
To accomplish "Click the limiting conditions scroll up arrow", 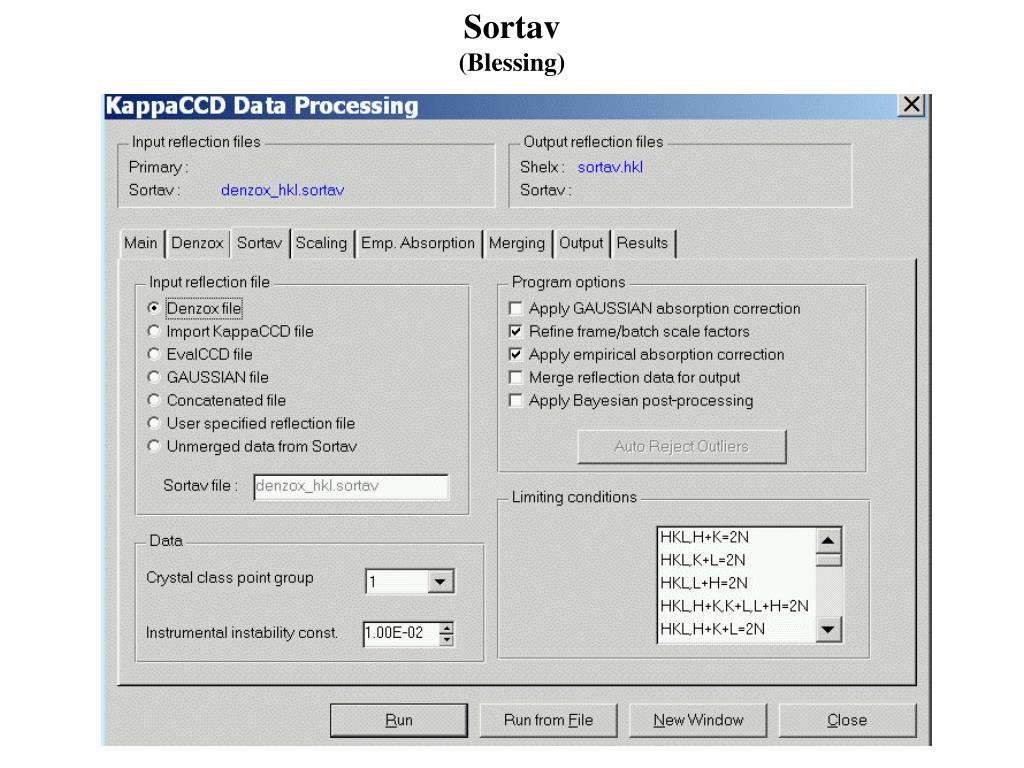I will click(828, 540).
